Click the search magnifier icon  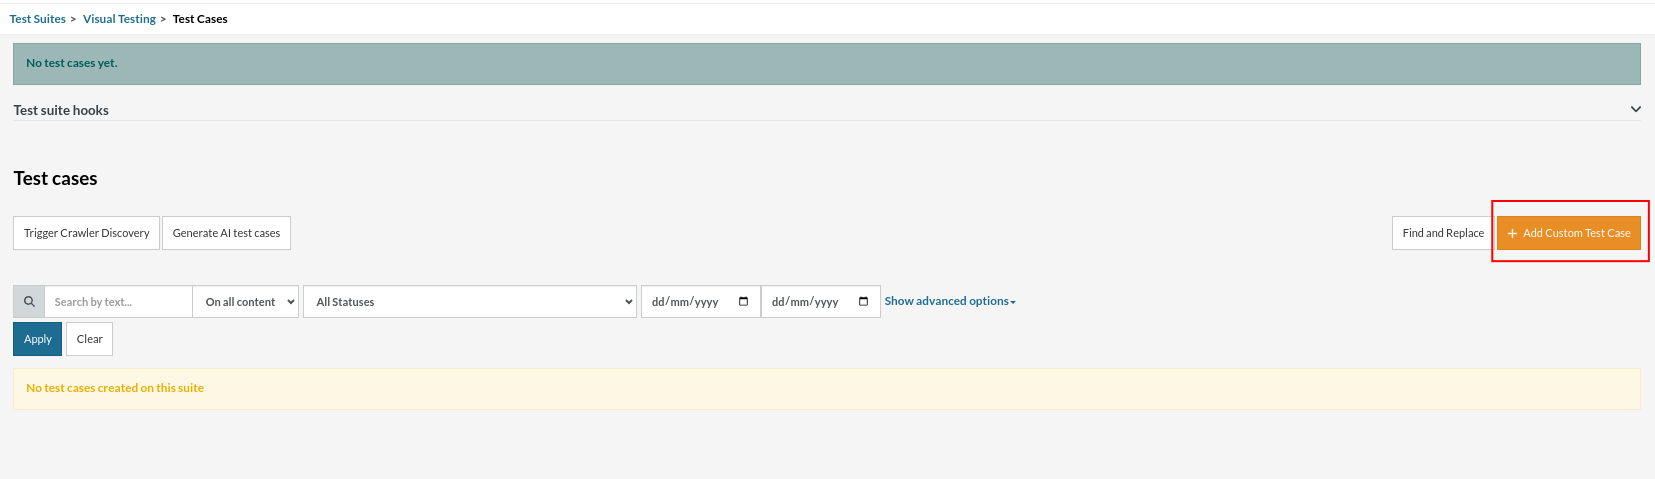pos(29,301)
